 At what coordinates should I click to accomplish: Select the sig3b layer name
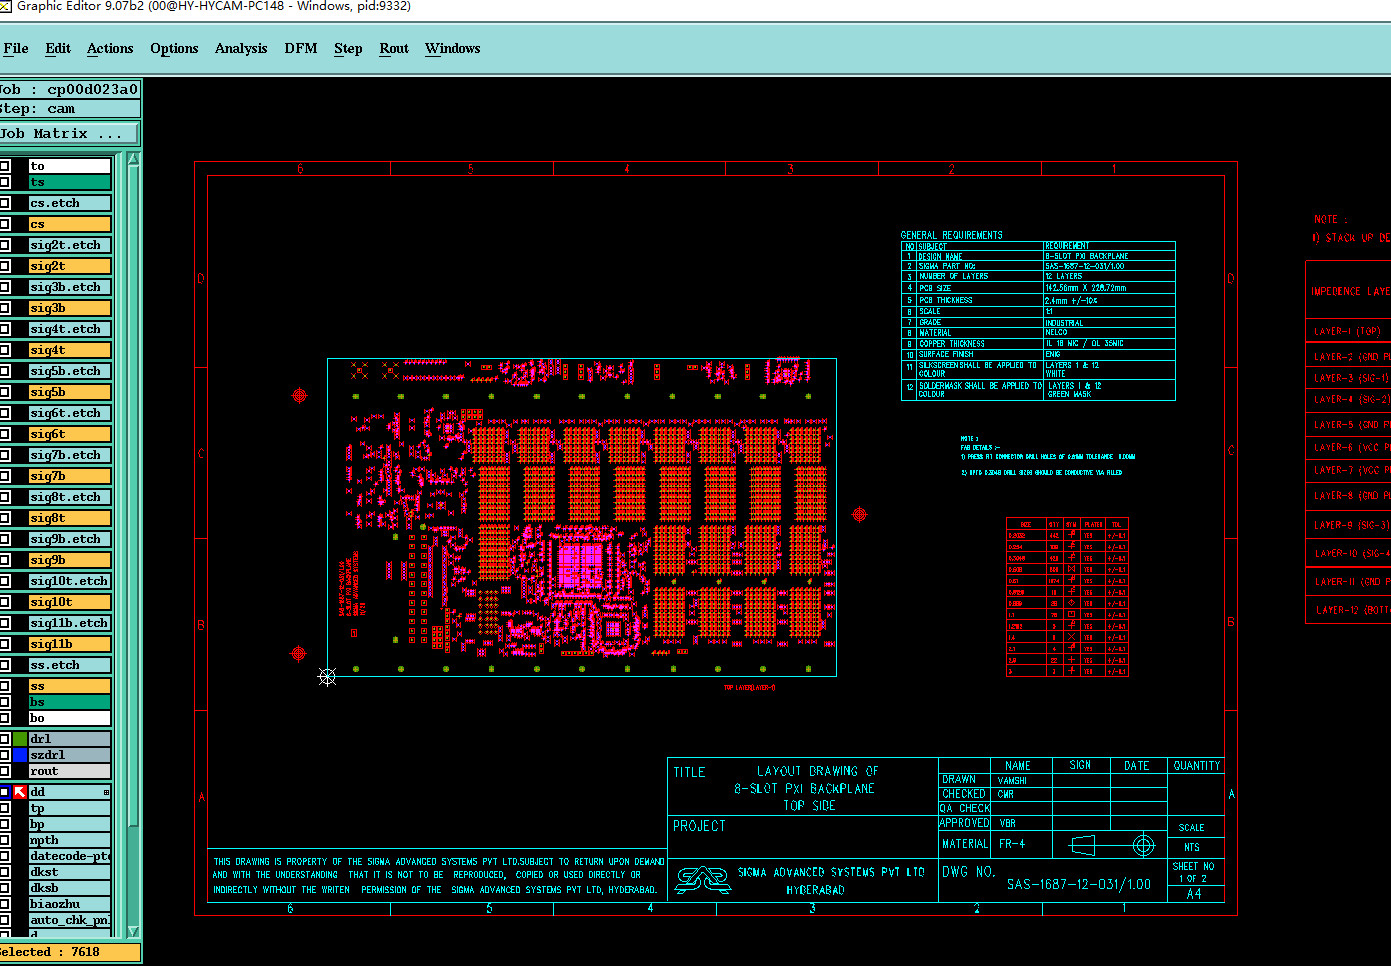pos(70,308)
